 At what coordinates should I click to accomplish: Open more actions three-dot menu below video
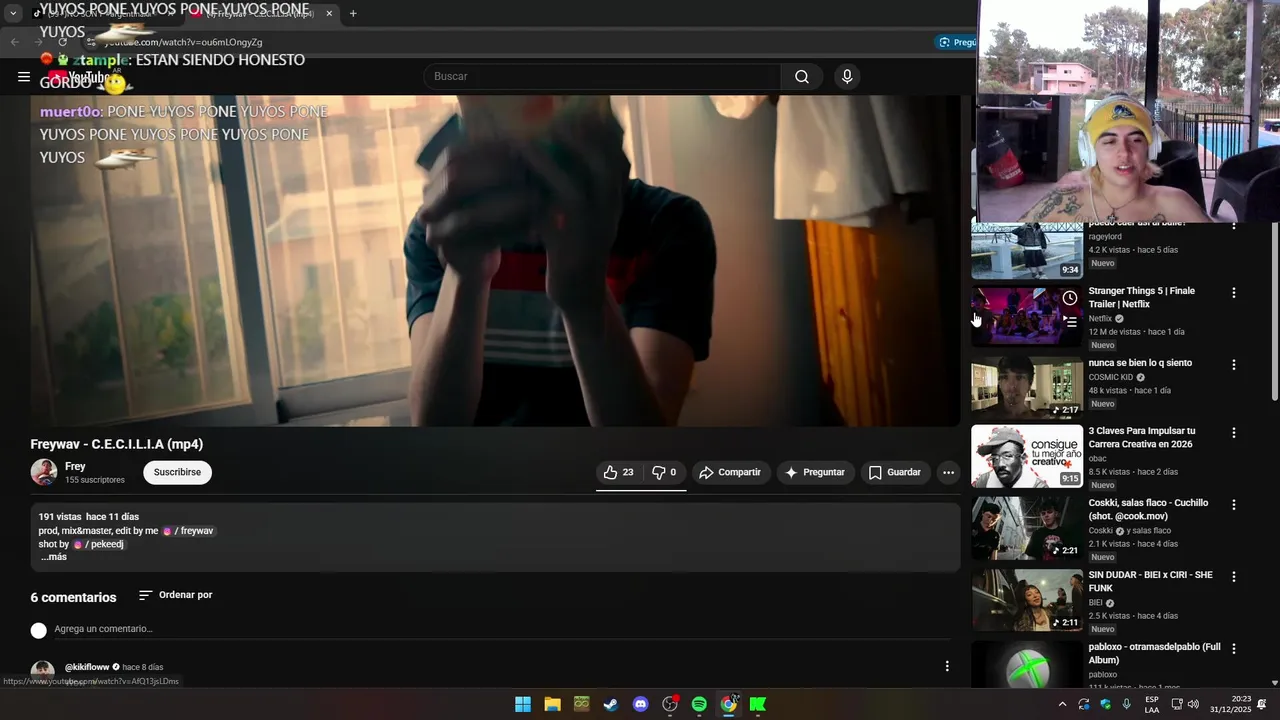tap(948, 472)
